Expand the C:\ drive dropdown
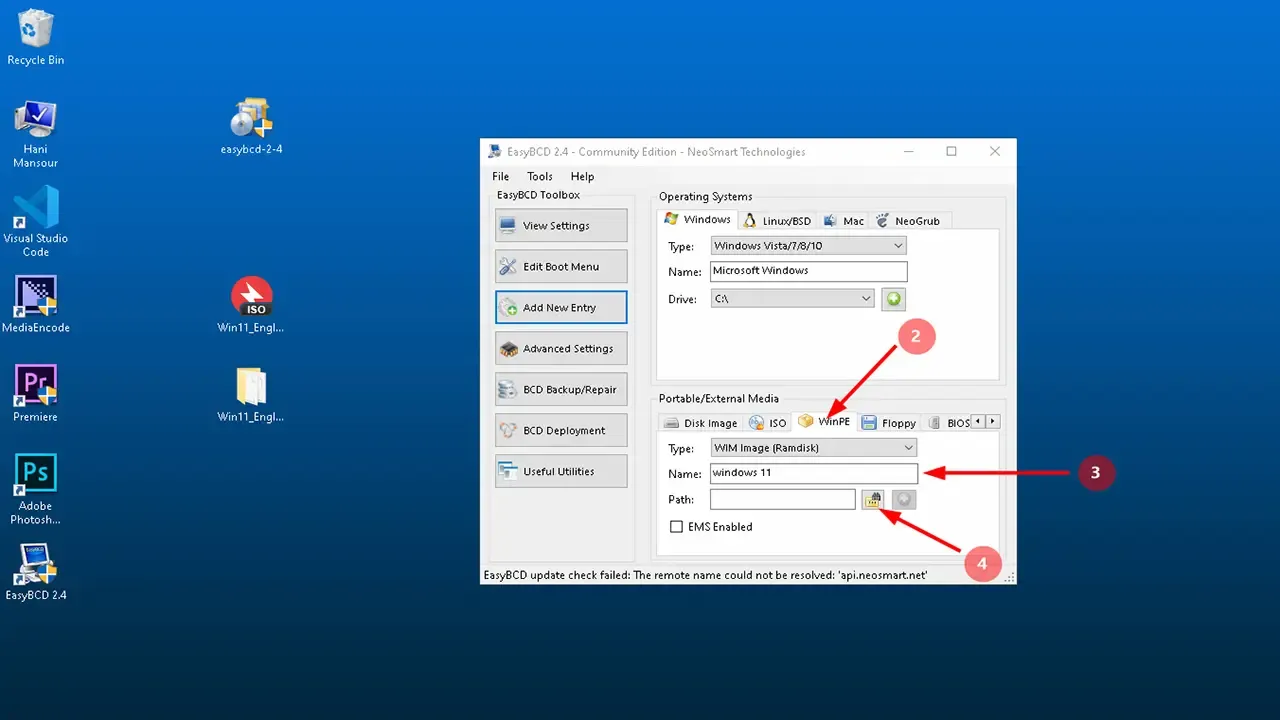Image resolution: width=1280 pixels, height=720 pixels. [x=793, y=299]
